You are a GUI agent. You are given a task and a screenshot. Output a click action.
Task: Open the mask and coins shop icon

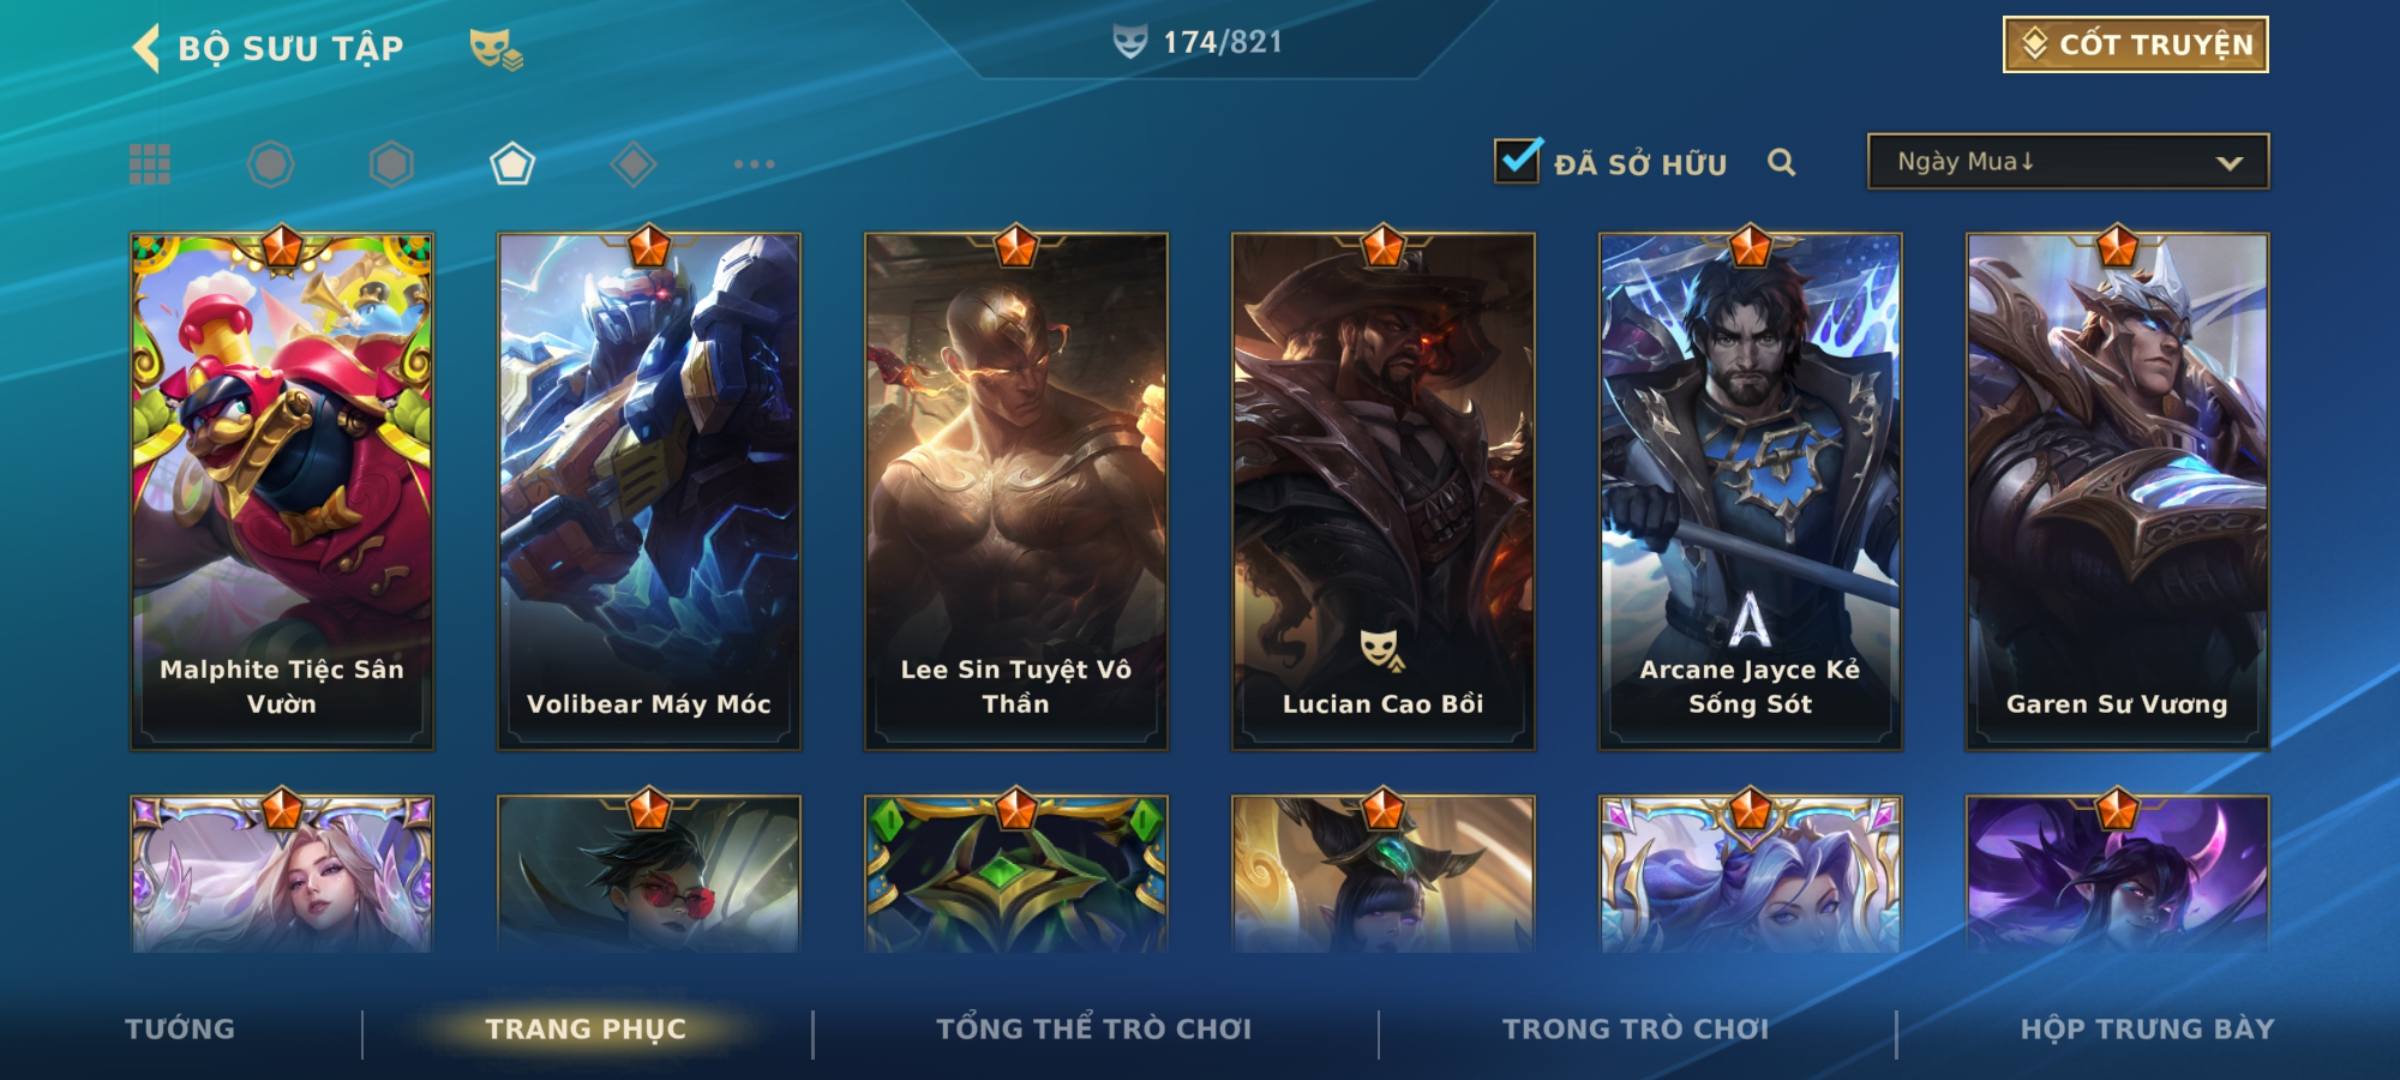pyautogui.click(x=495, y=48)
